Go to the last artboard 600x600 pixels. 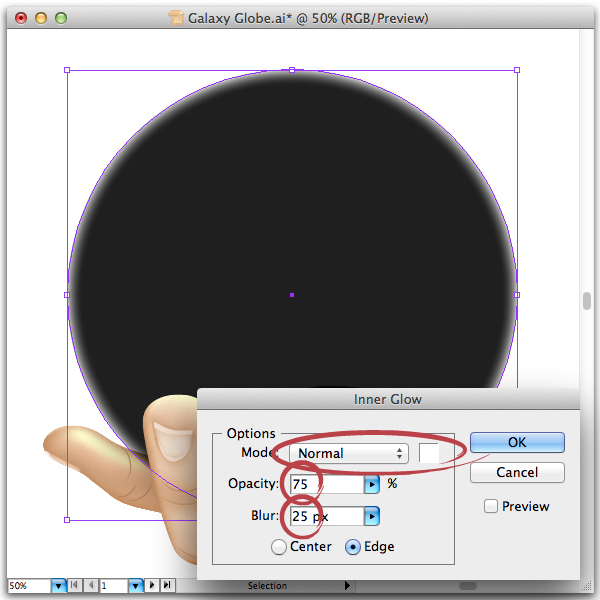pyautogui.click(x=168, y=585)
